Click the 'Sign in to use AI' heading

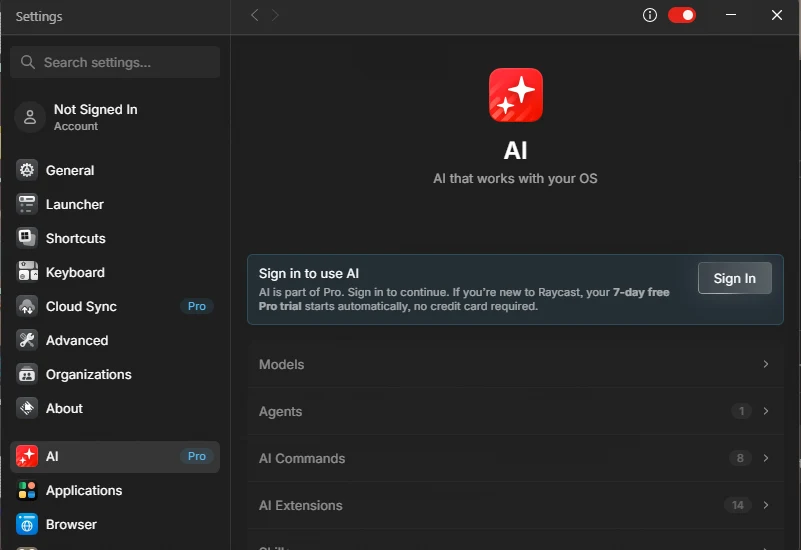pyautogui.click(x=309, y=273)
